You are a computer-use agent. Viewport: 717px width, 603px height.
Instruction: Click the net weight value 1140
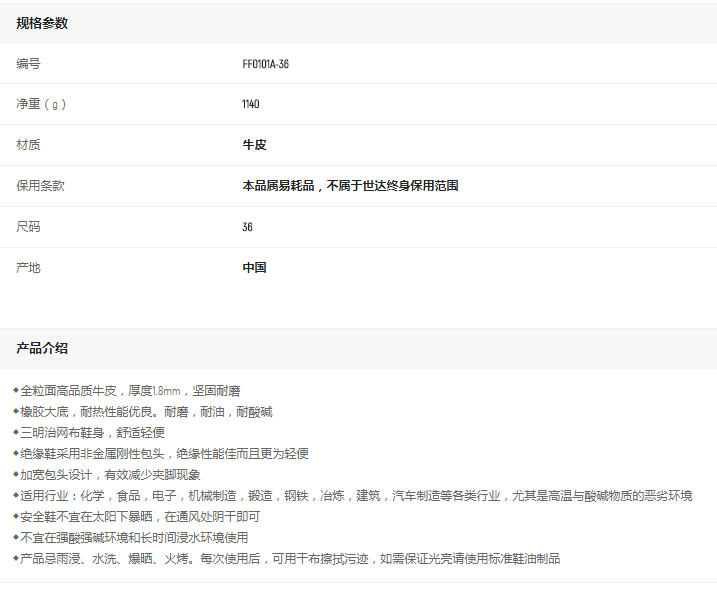coord(250,104)
